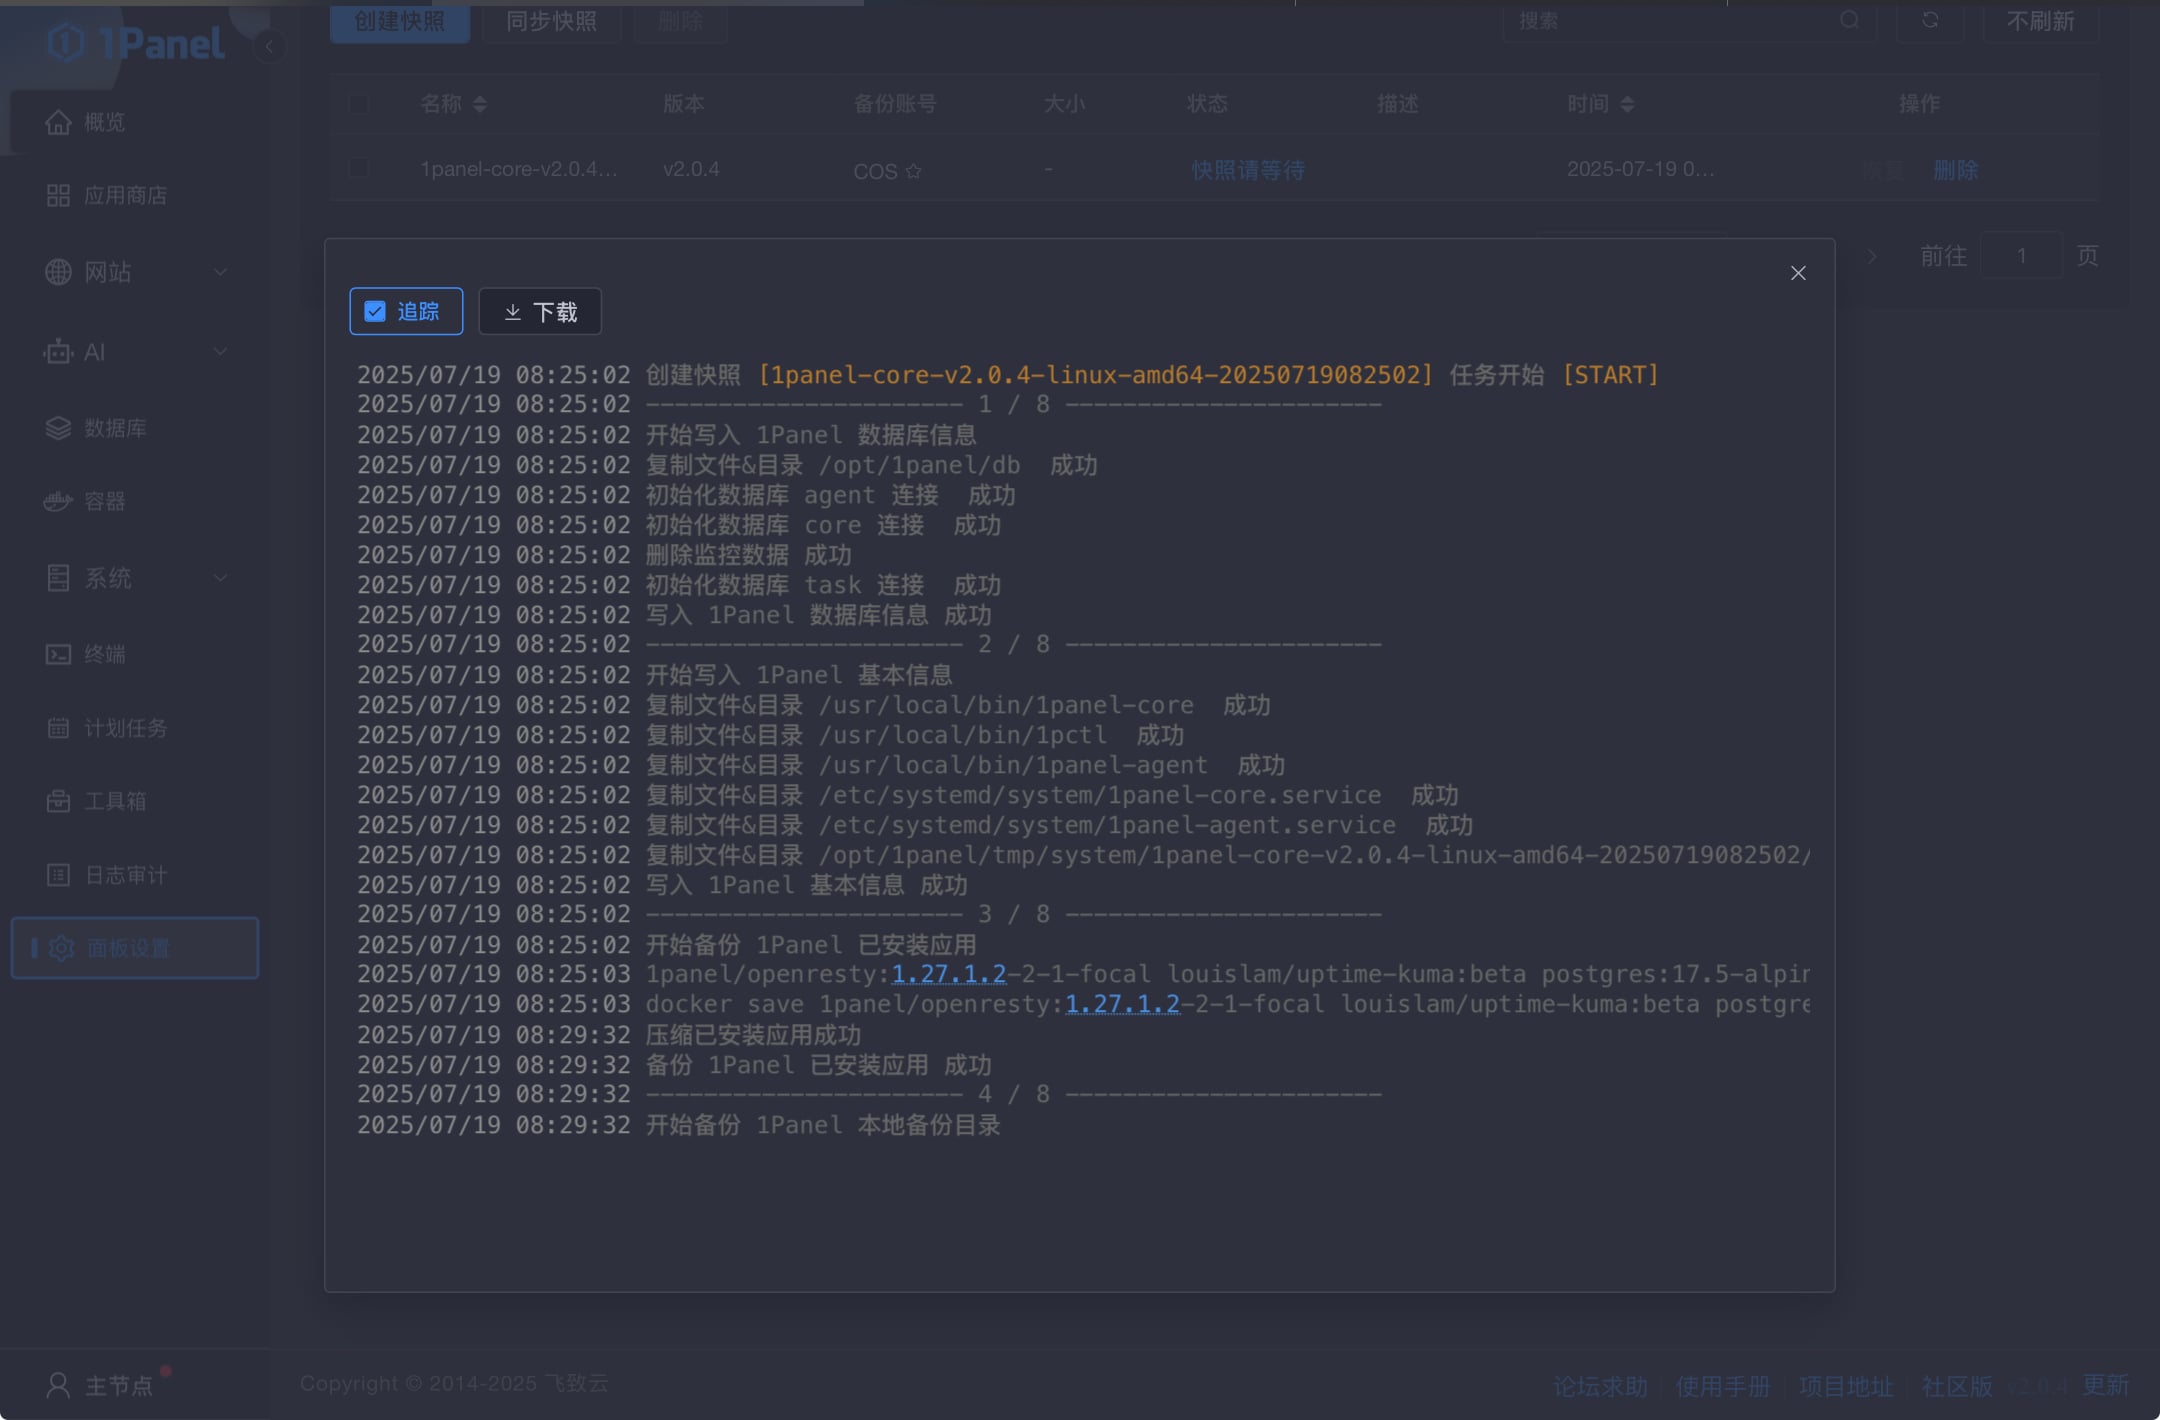Image resolution: width=2160 pixels, height=1420 pixels.
Task: Collapse sidebar with the arrow next to logo
Action: point(269,47)
